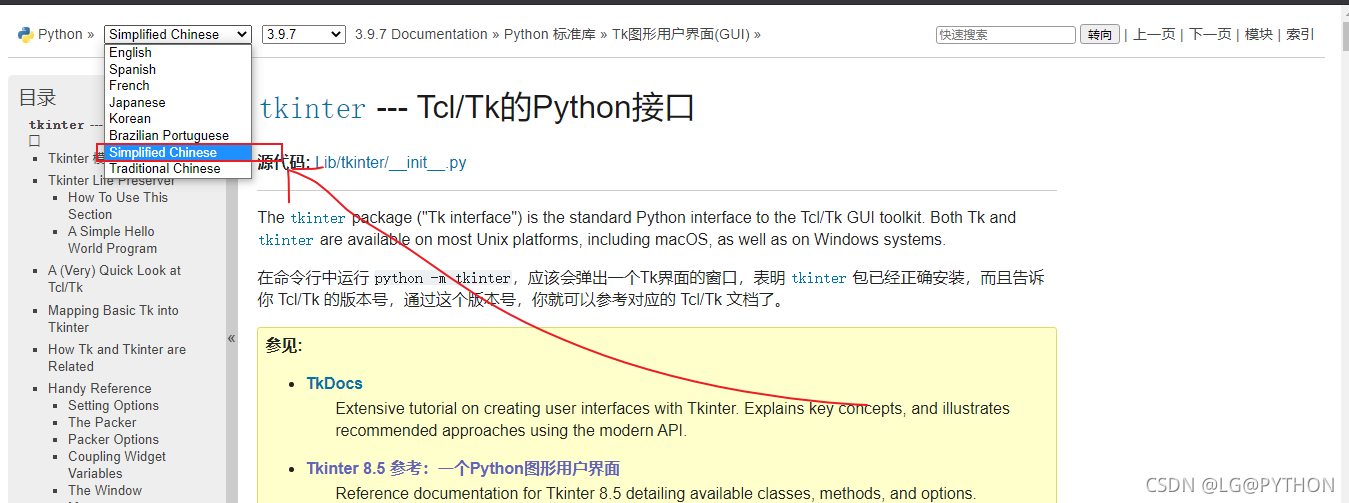Open Tkinter 8.5 参考 reference link
1349x503 pixels.
tap(463, 468)
